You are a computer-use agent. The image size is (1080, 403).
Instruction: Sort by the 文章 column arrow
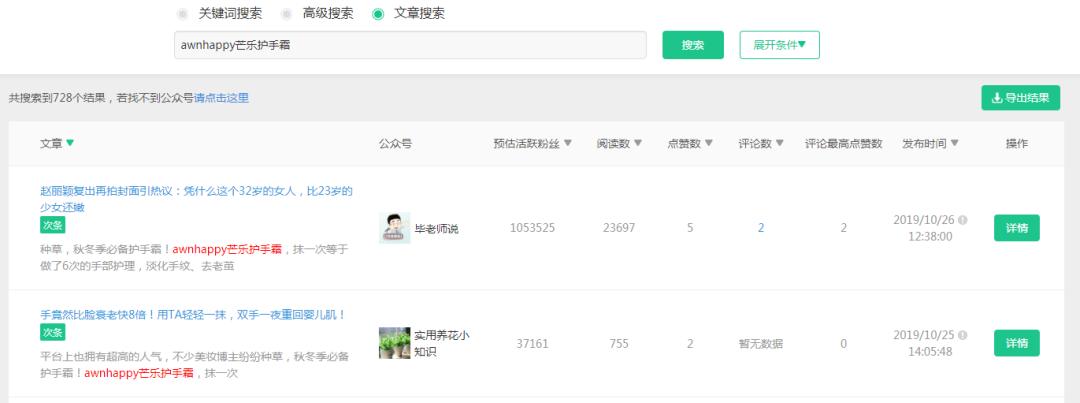70,143
